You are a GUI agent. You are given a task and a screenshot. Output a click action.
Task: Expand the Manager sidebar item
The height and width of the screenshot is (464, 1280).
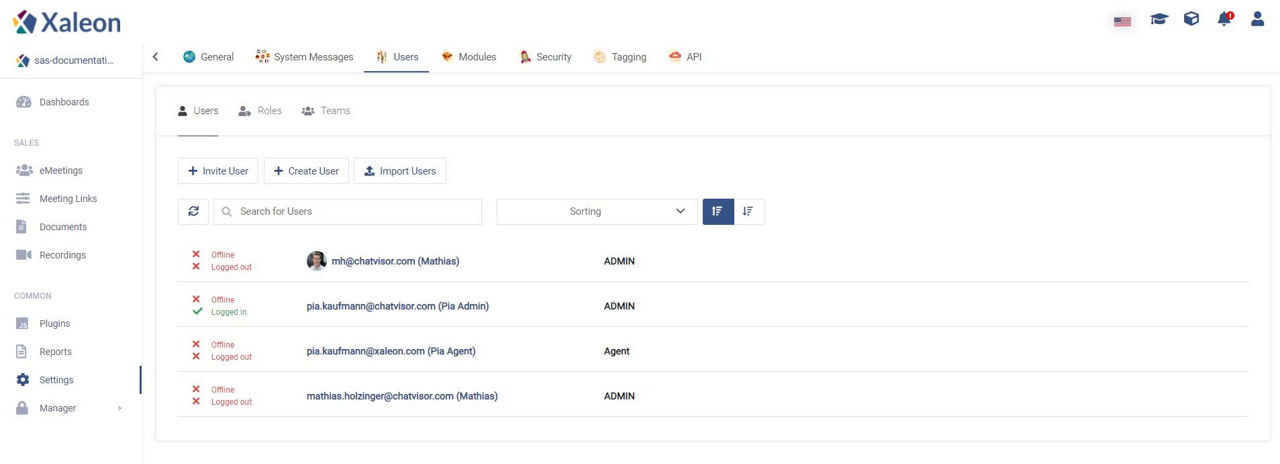tap(70, 408)
